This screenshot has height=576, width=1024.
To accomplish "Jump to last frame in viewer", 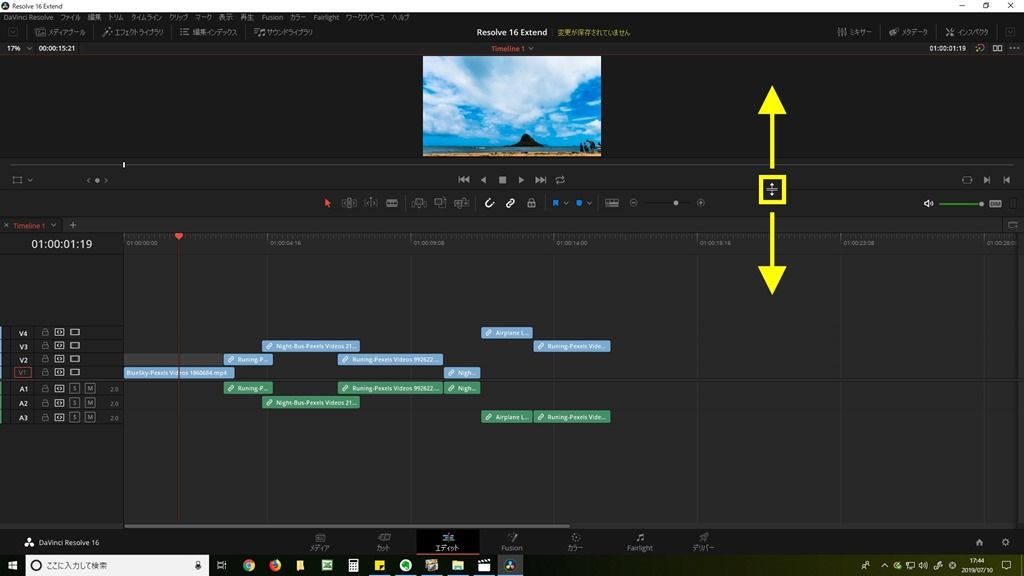I will [x=541, y=180].
